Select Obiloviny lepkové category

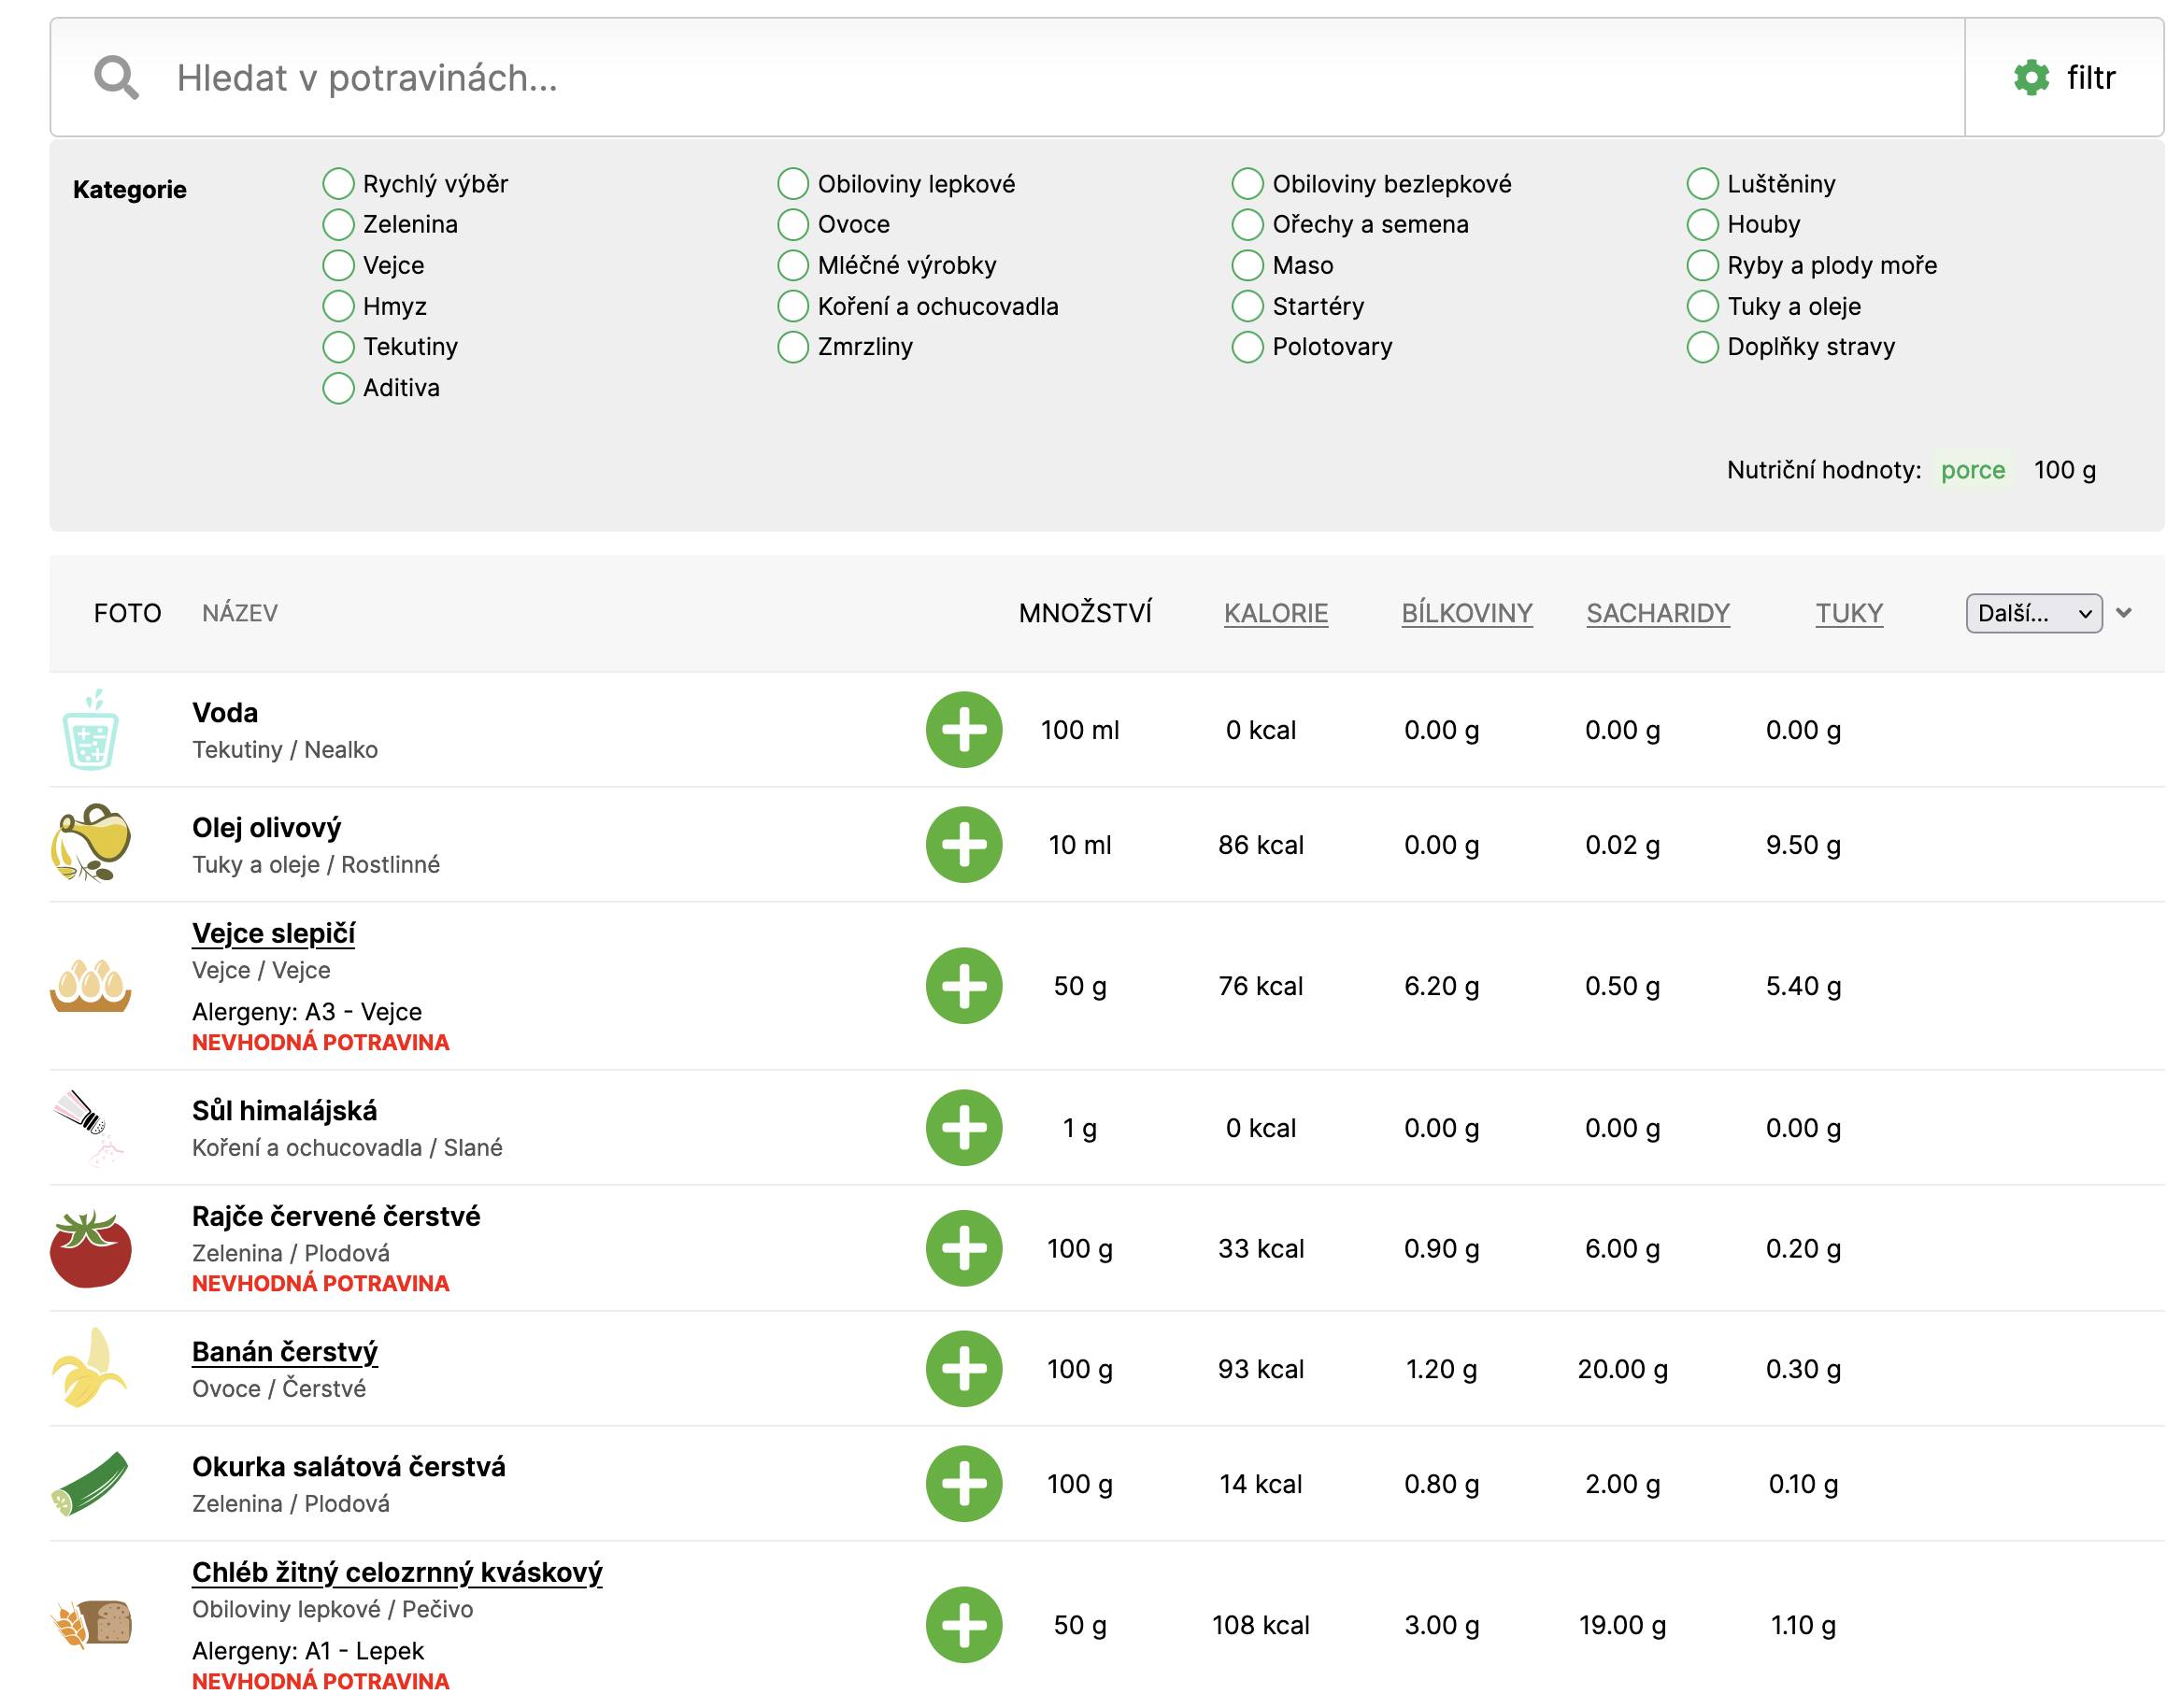point(792,184)
